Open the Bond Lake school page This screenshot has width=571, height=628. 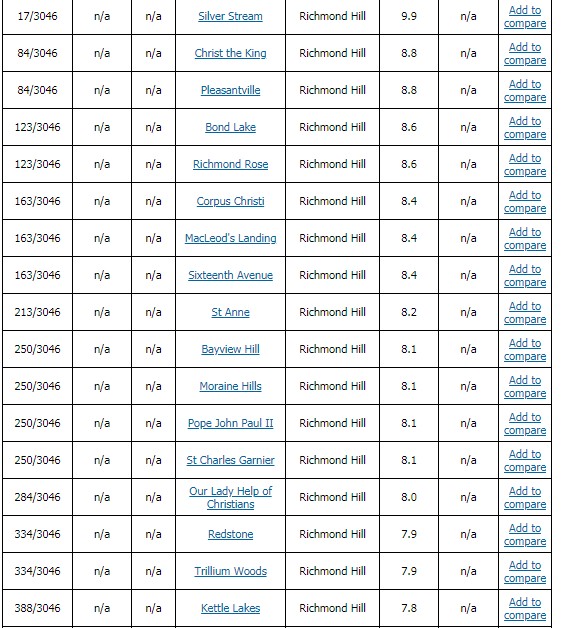(x=230, y=127)
